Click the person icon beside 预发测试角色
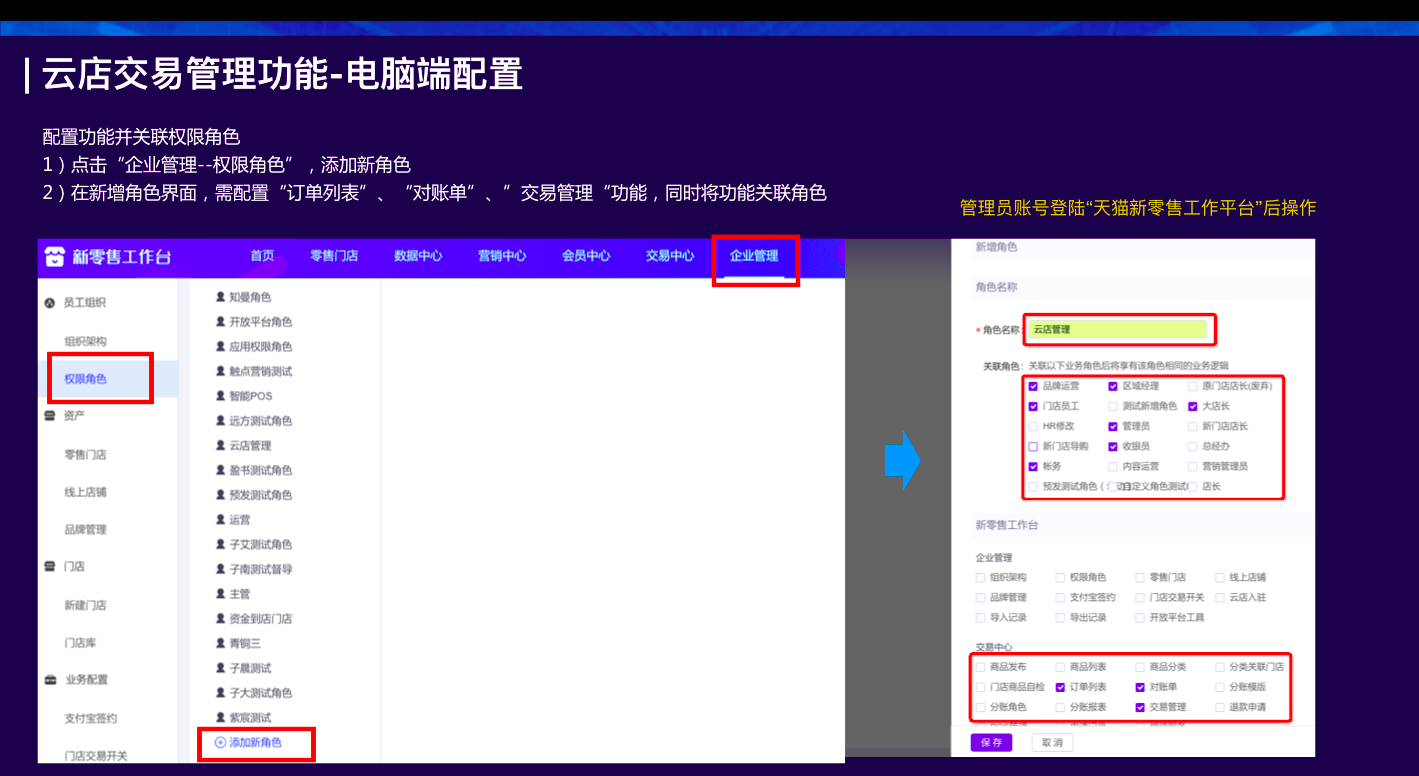Viewport: 1419px width, 776px height. pyautogui.click(x=221, y=495)
